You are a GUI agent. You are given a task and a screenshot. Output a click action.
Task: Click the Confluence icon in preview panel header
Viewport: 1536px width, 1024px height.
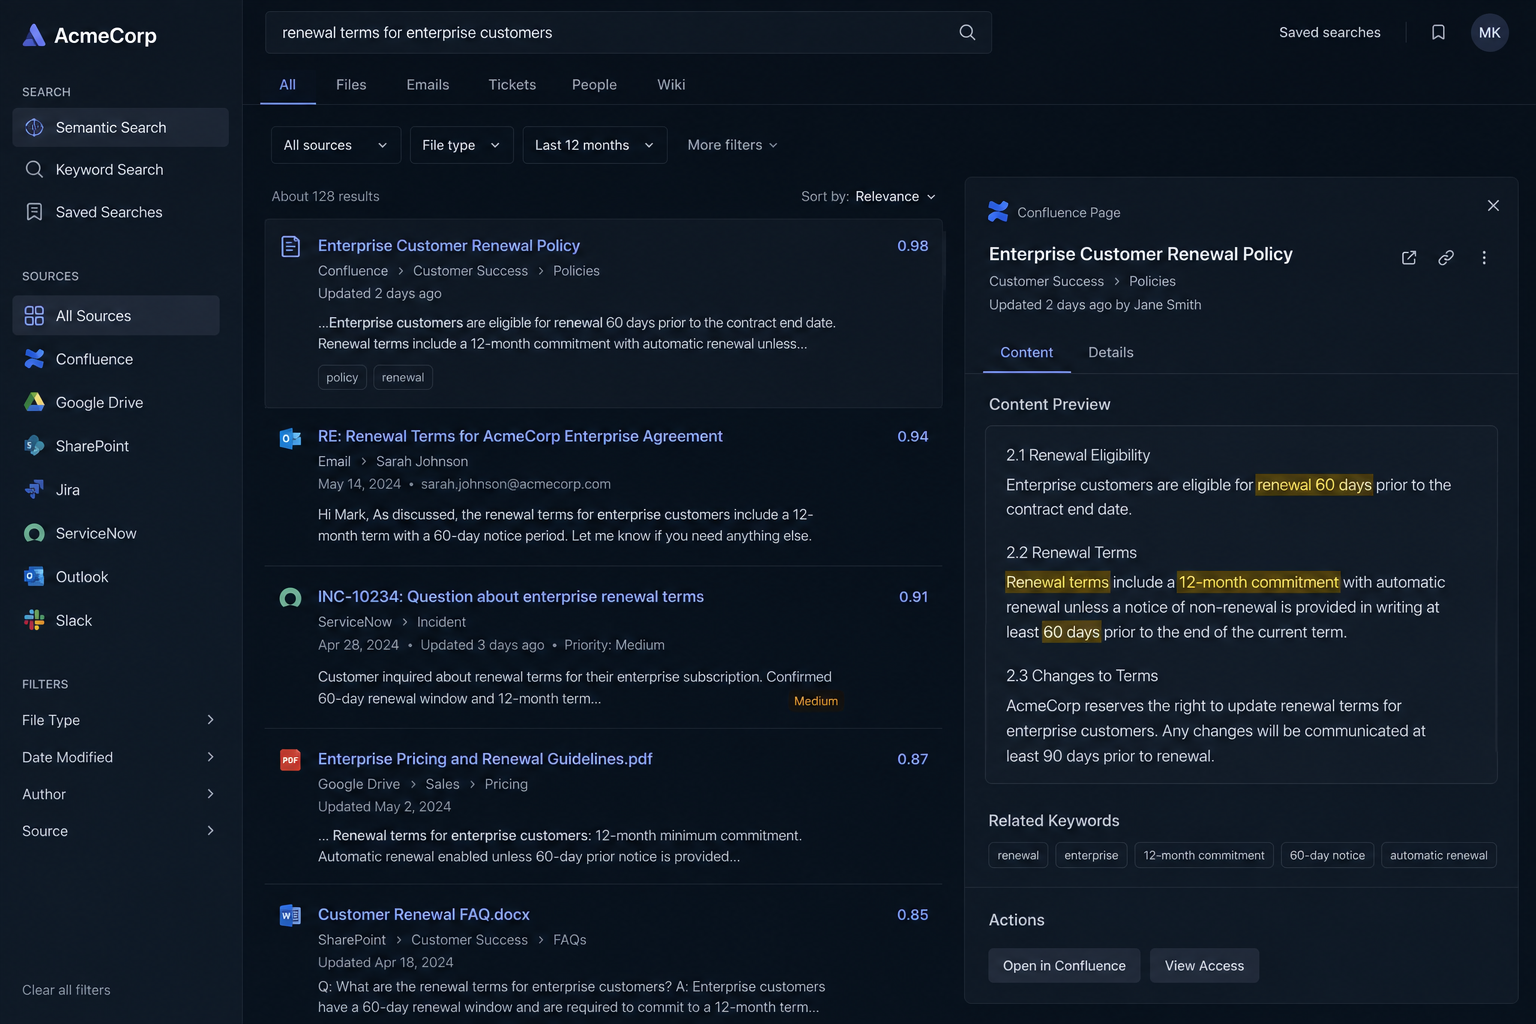(x=998, y=212)
